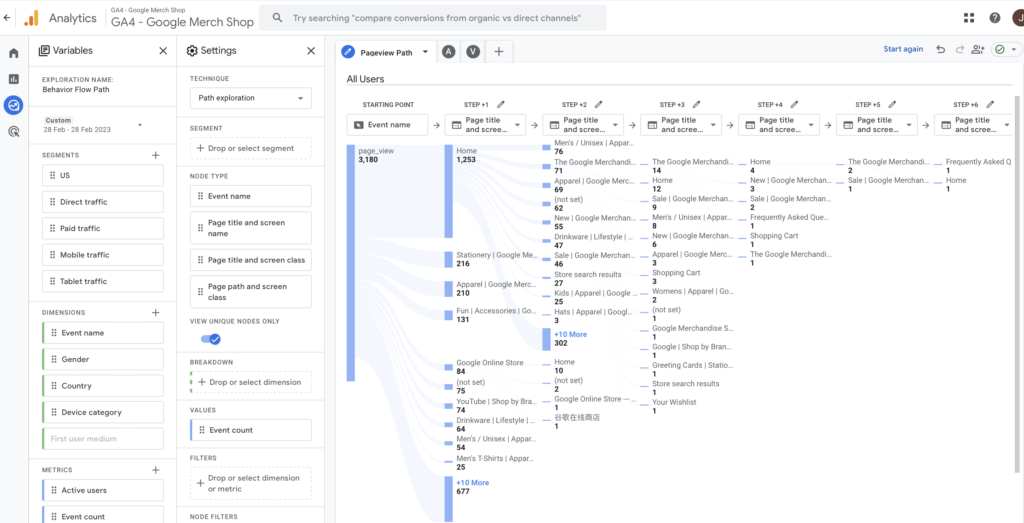Edit Step +5 with pencil icon
The width and height of the screenshot is (1024, 523).
point(892,104)
